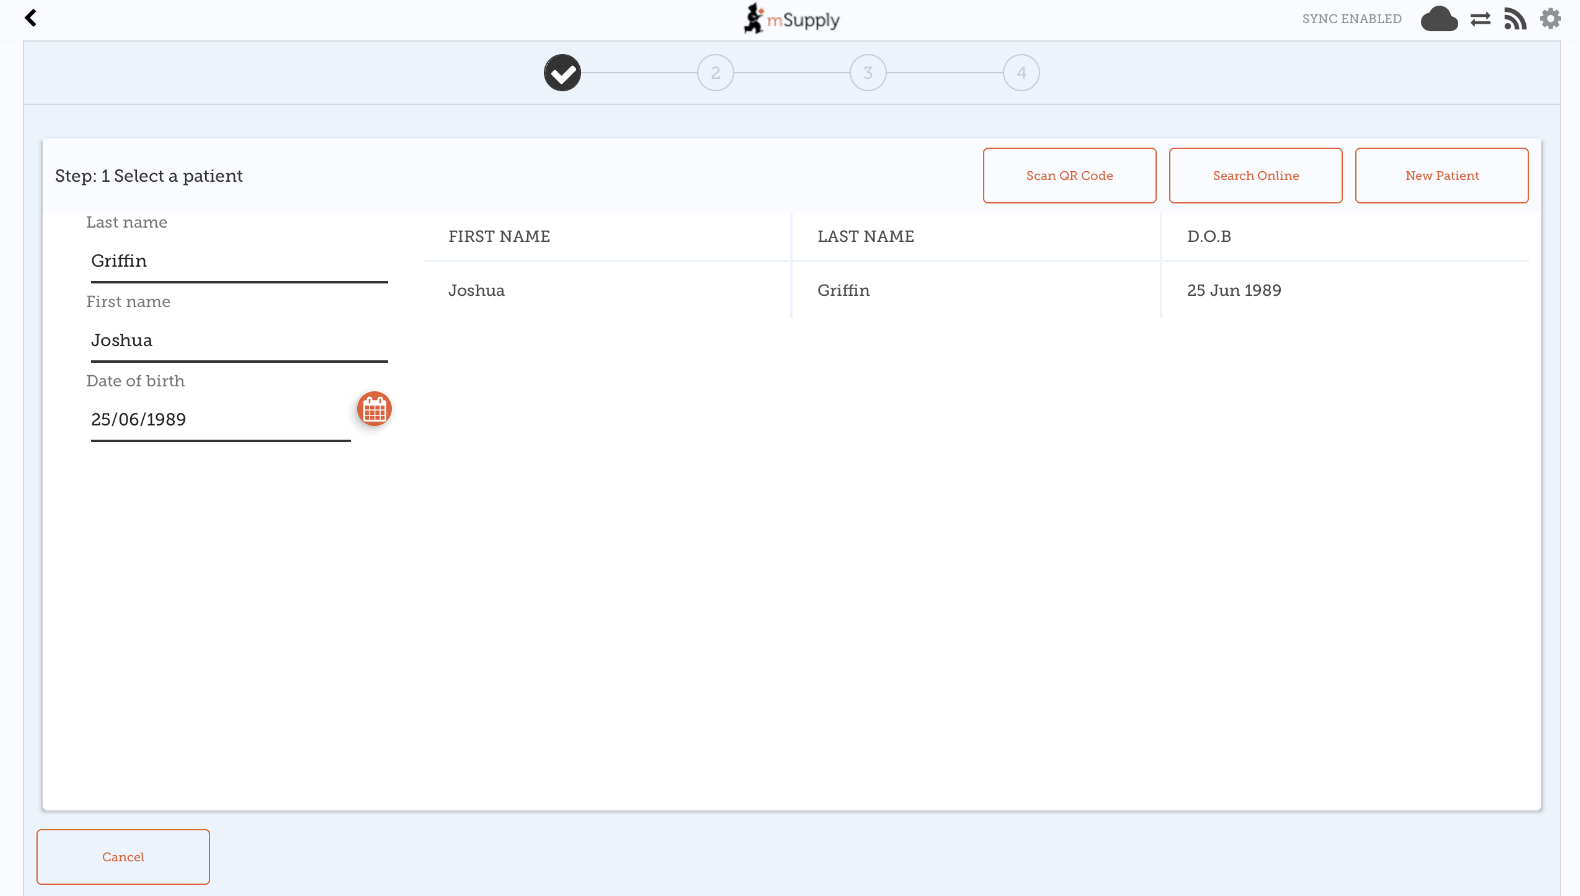Click the completed step one checkmark

tap(562, 73)
